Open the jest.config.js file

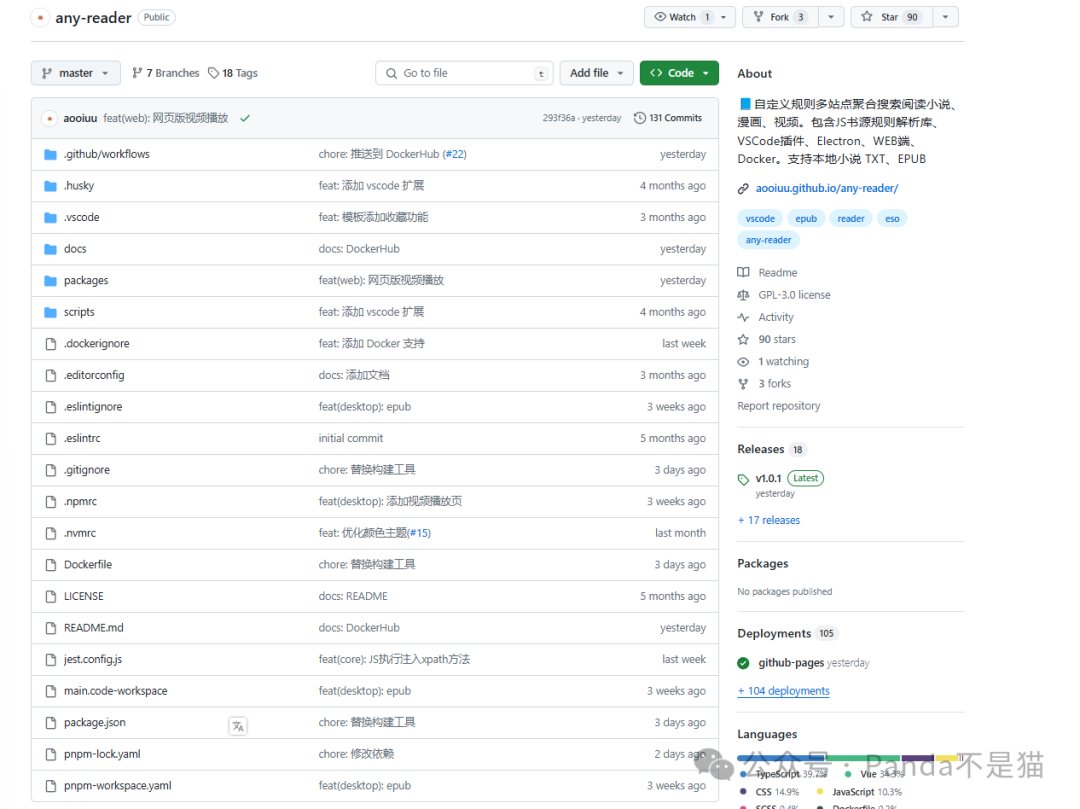coord(93,660)
